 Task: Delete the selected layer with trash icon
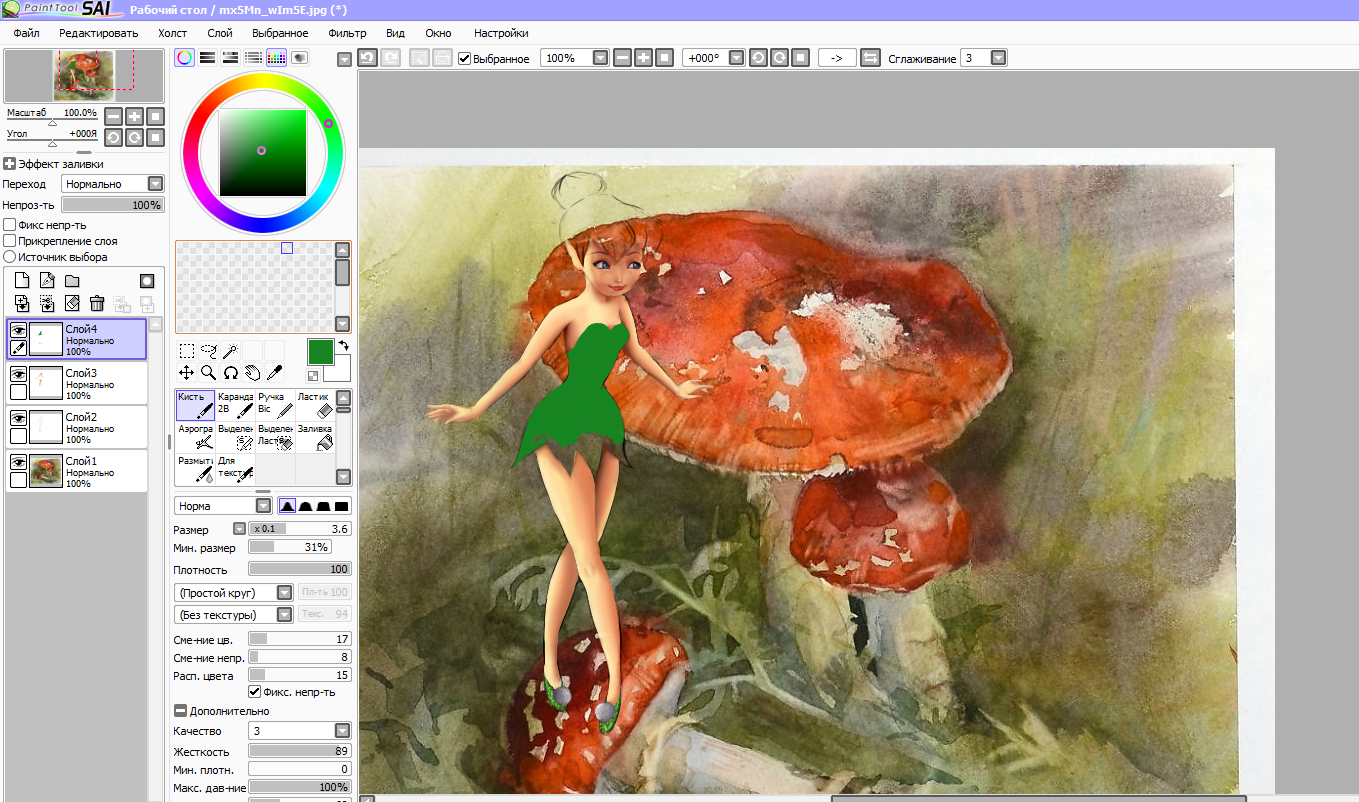click(97, 303)
